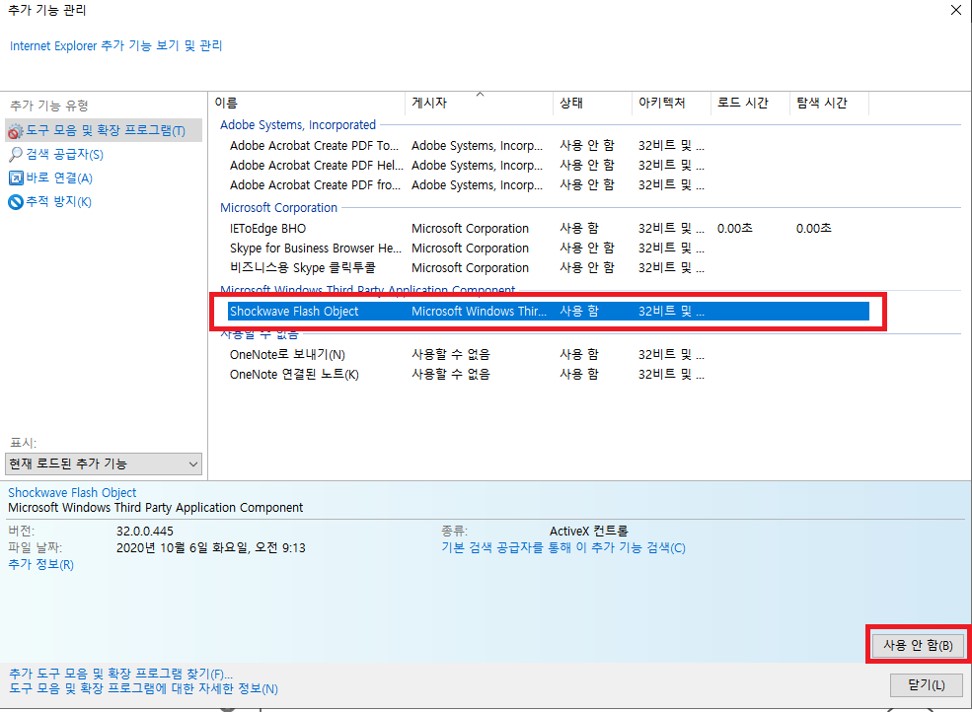Sort list by 상태 column header
972x712 pixels.
coord(592,103)
